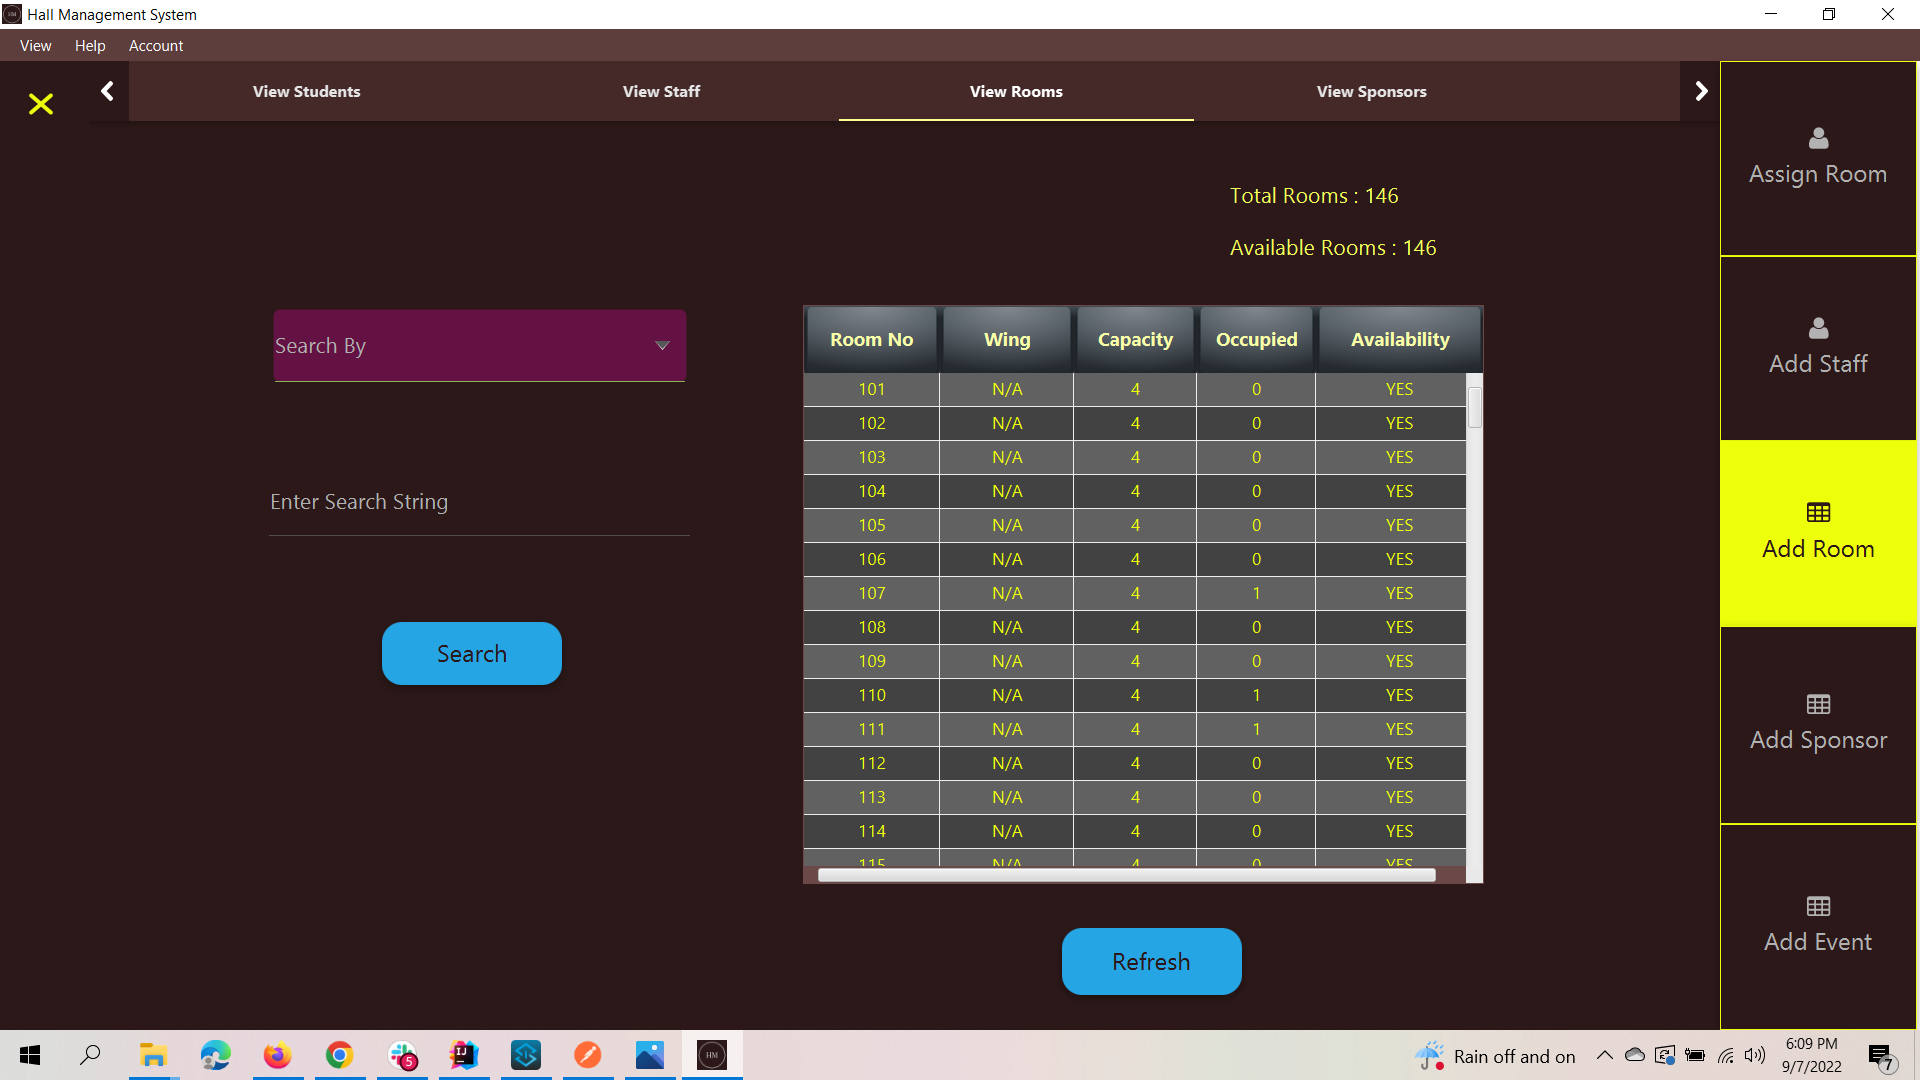Click the Search button
1920x1080 pixels.
(471, 653)
